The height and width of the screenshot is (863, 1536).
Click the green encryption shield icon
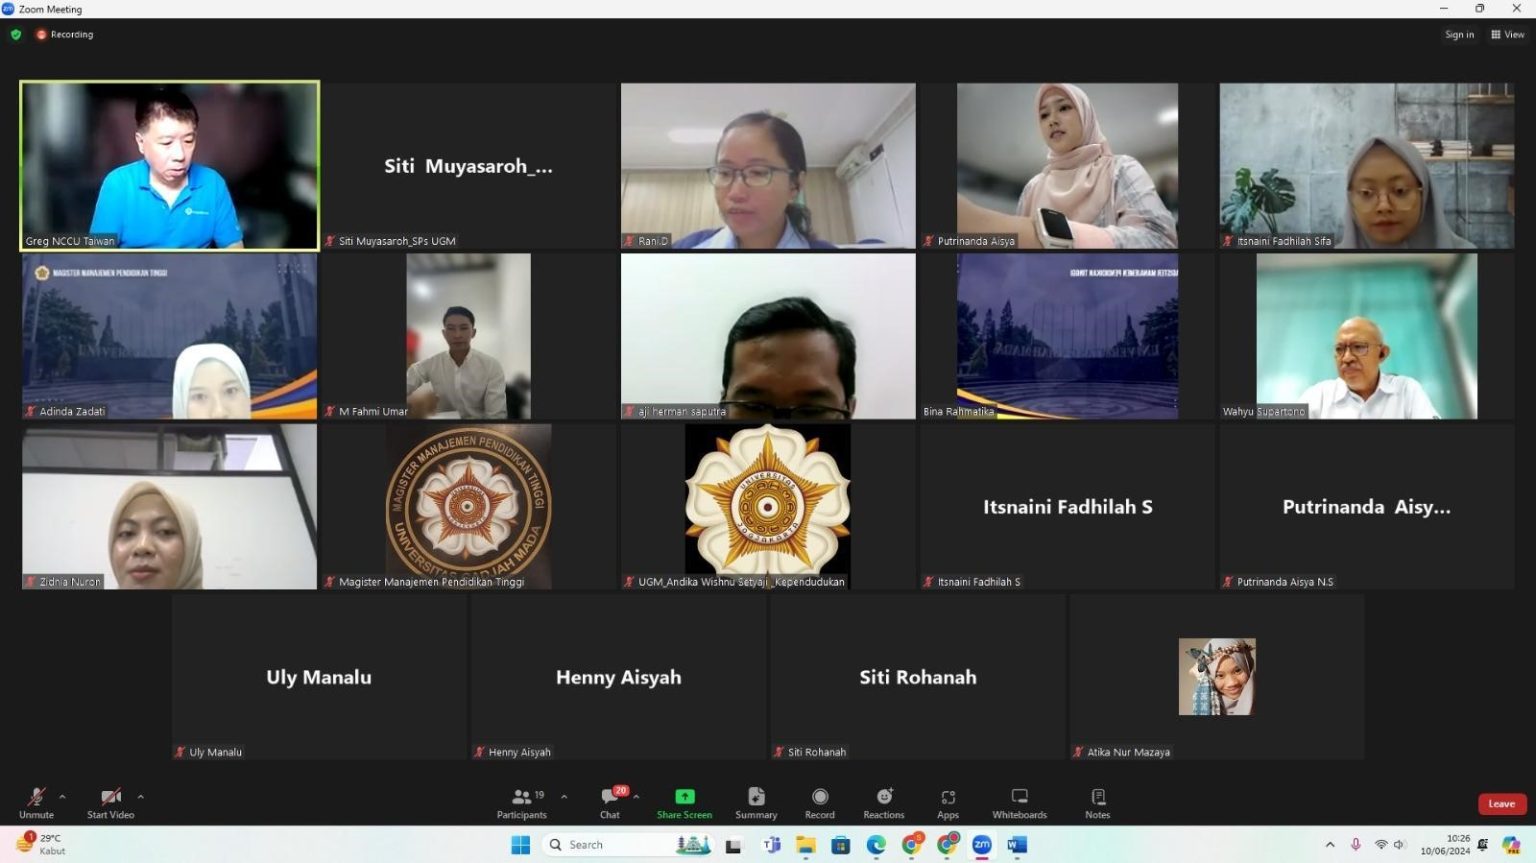16,34
